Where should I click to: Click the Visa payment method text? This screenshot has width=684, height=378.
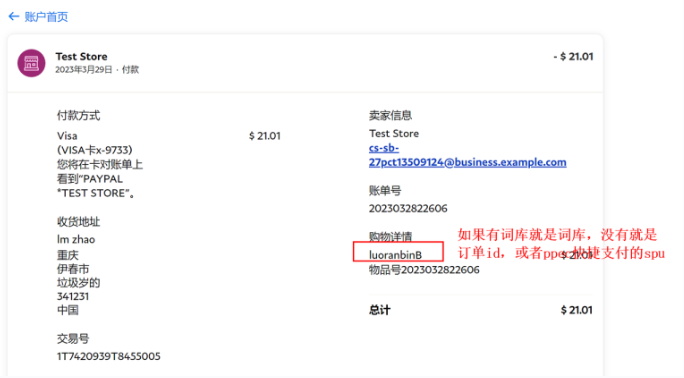point(67,136)
